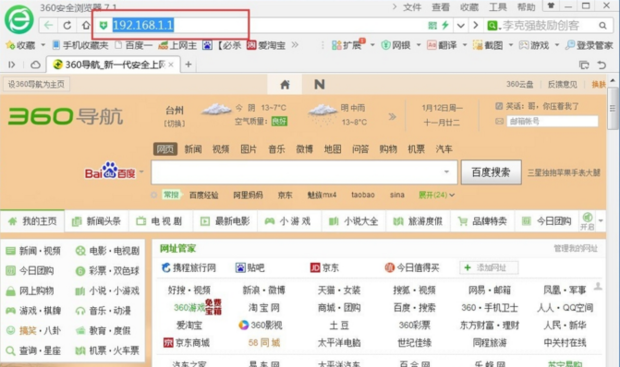Open 反馈意见 link
The width and height of the screenshot is (620, 367).
point(562,84)
